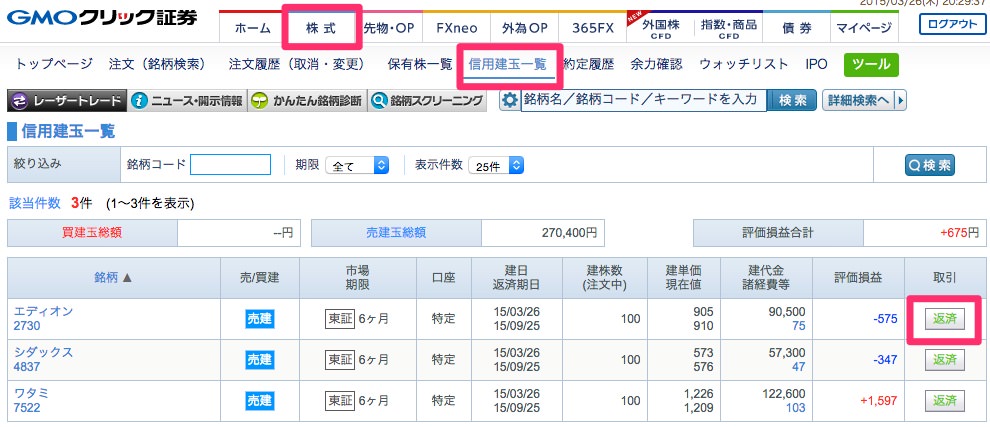Screen dimensions: 990x427
Task: Click 売建玉総額 value 270,400円
Action: pos(568,232)
